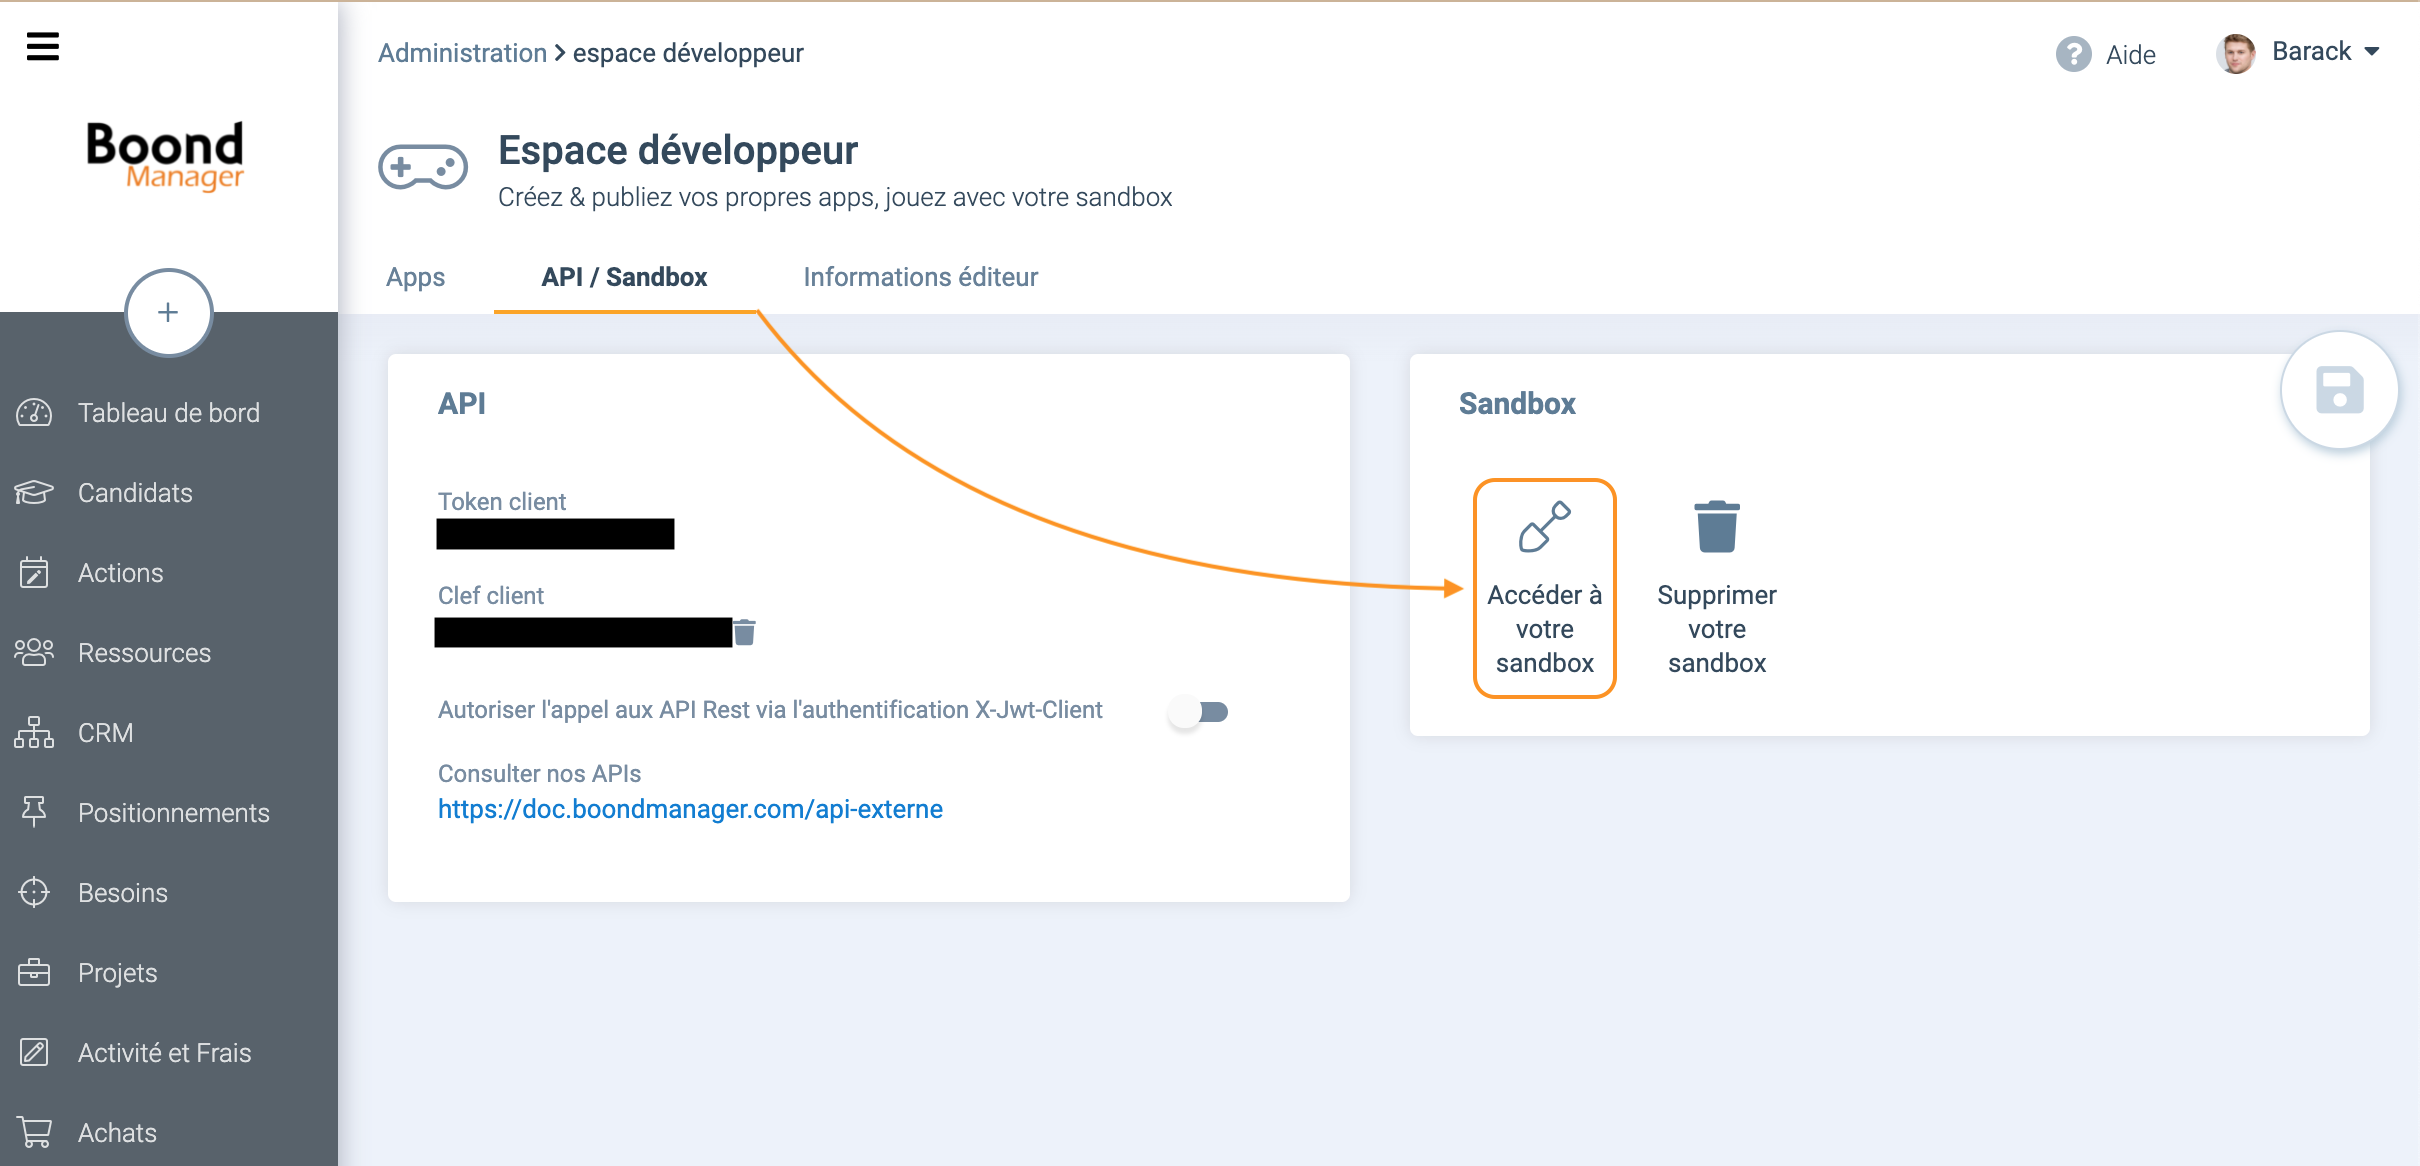The width and height of the screenshot is (2420, 1166).
Task: Click the Positionnements pin icon
Action: pos(34,812)
